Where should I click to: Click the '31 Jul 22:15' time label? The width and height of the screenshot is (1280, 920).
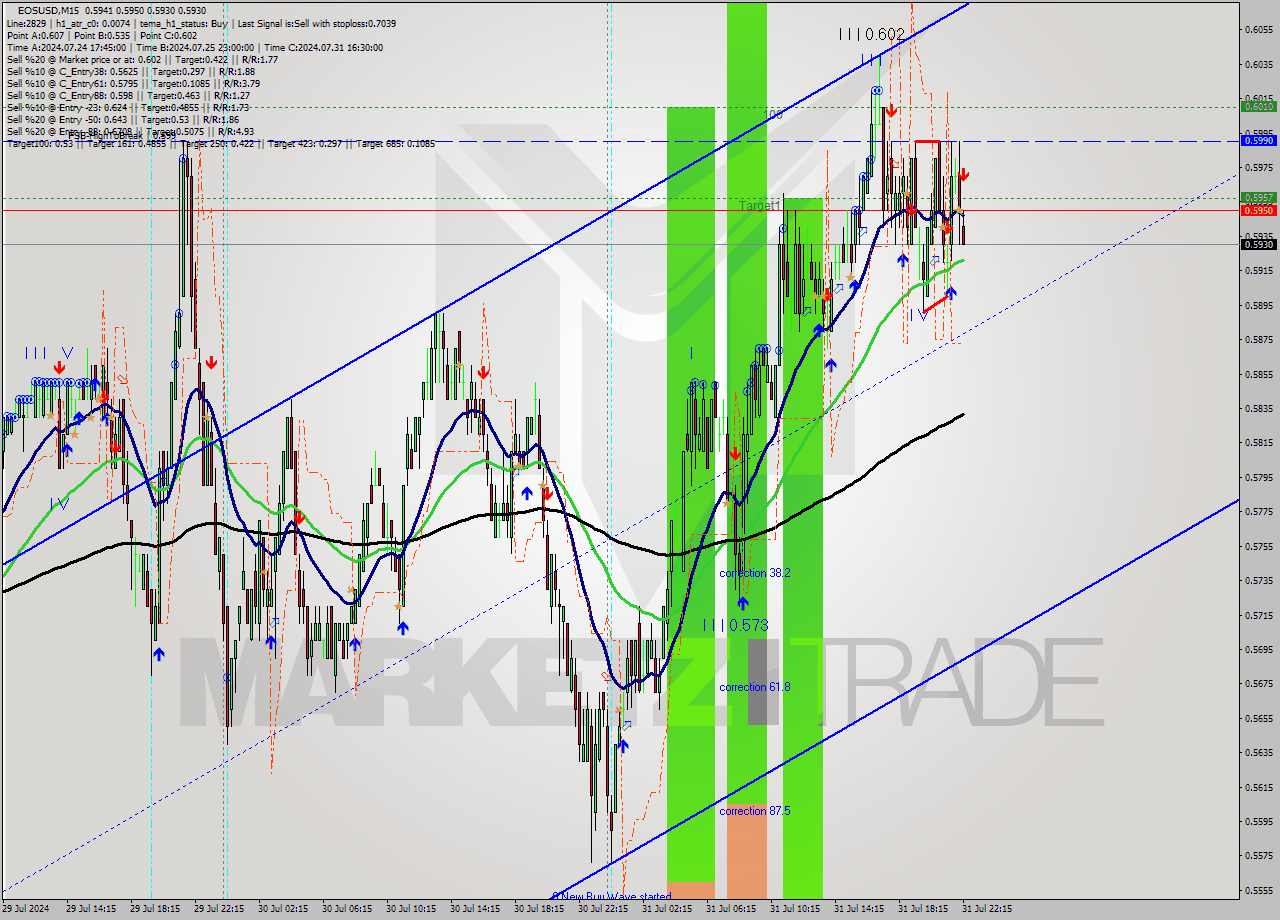point(989,909)
